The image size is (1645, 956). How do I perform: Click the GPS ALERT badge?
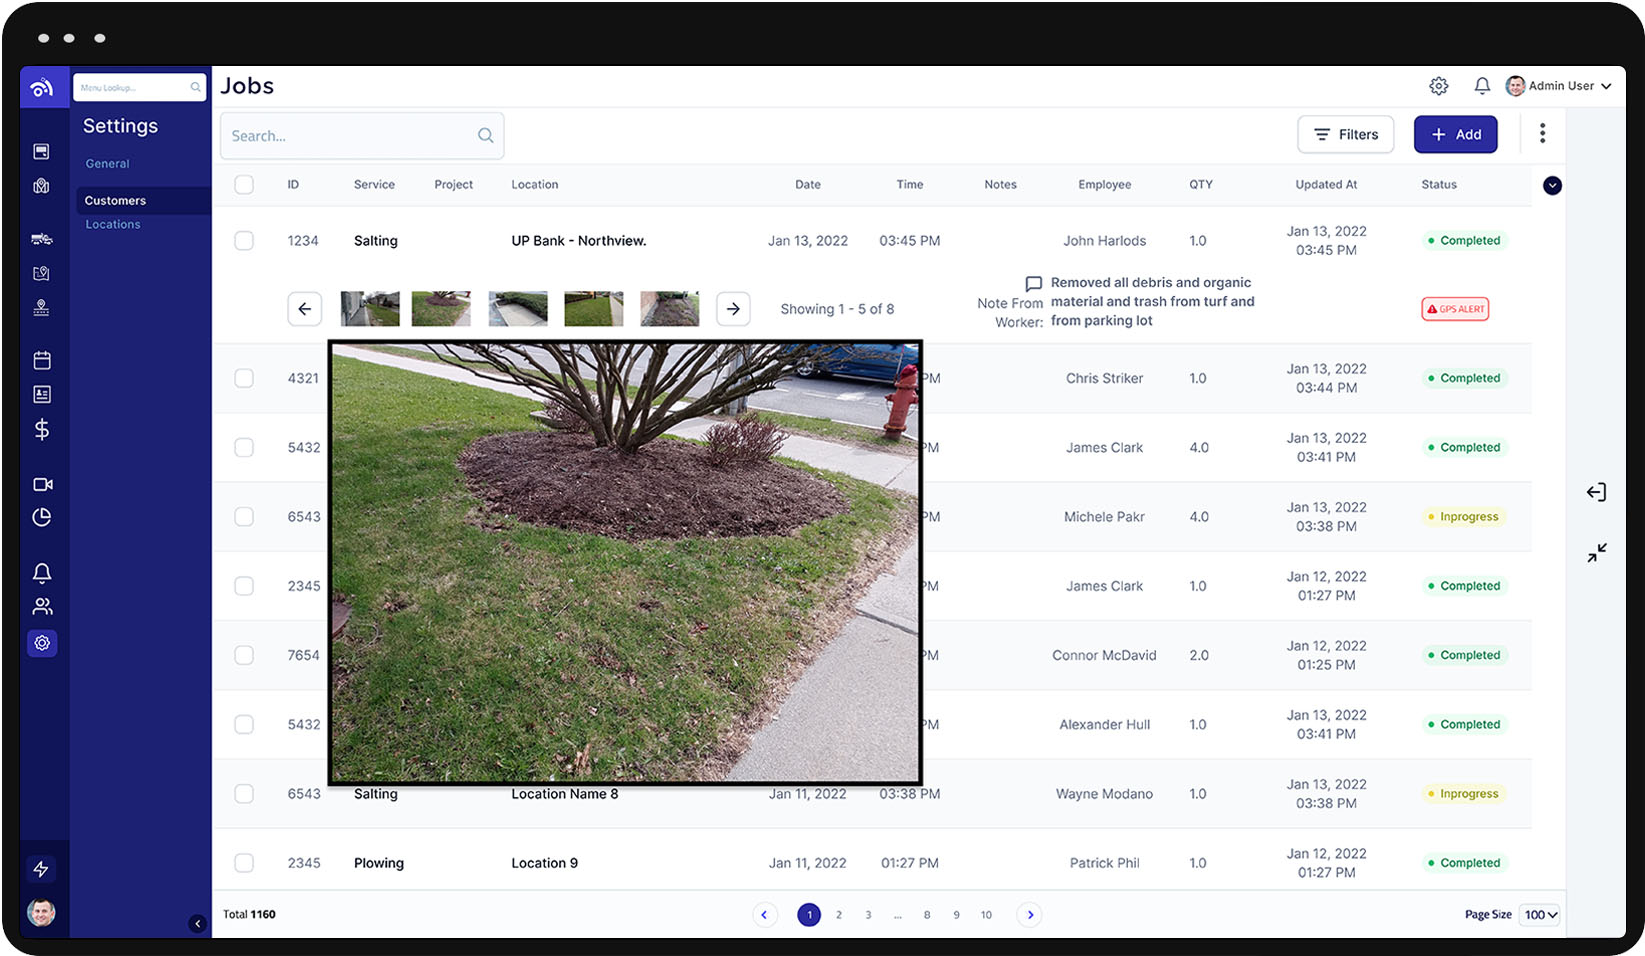(1455, 309)
